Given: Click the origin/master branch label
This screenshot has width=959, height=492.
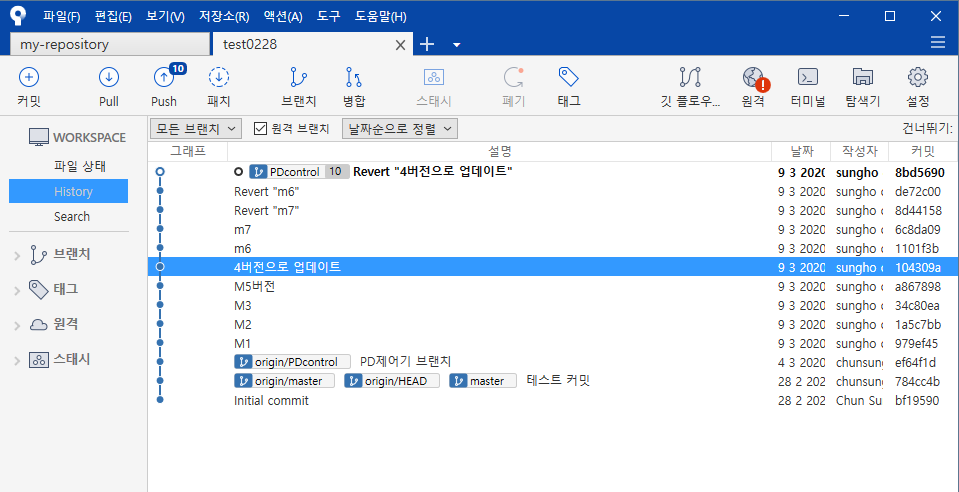Looking at the screenshot, I should 284,381.
